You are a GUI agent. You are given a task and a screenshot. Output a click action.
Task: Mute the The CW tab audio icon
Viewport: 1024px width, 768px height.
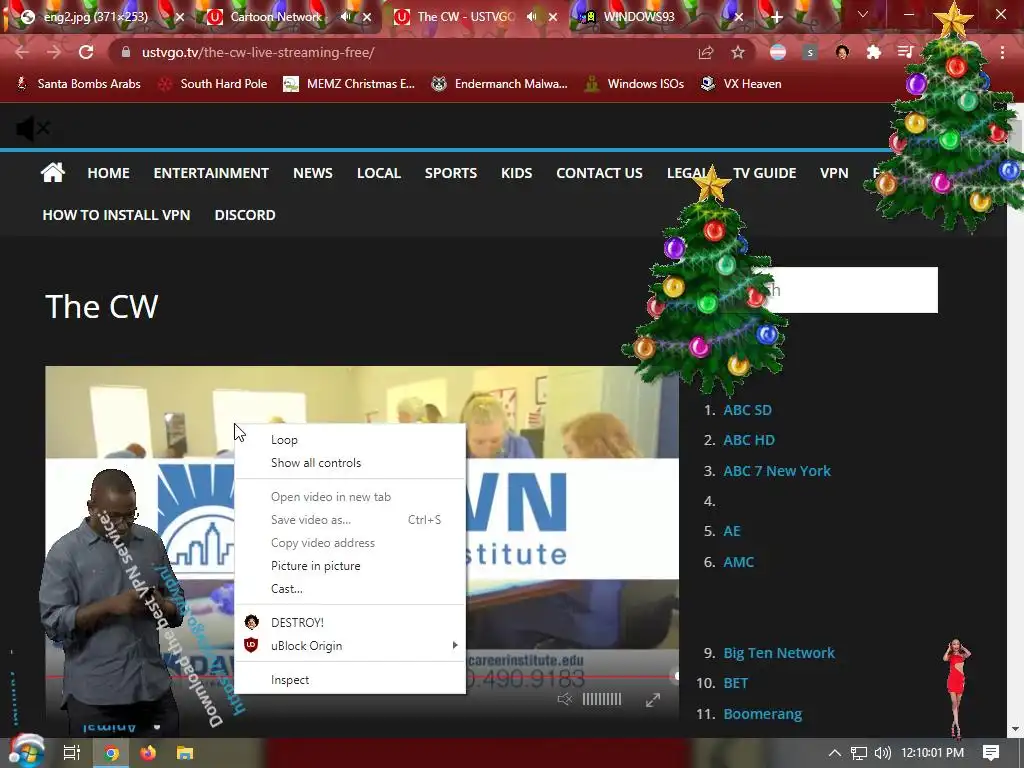point(532,17)
